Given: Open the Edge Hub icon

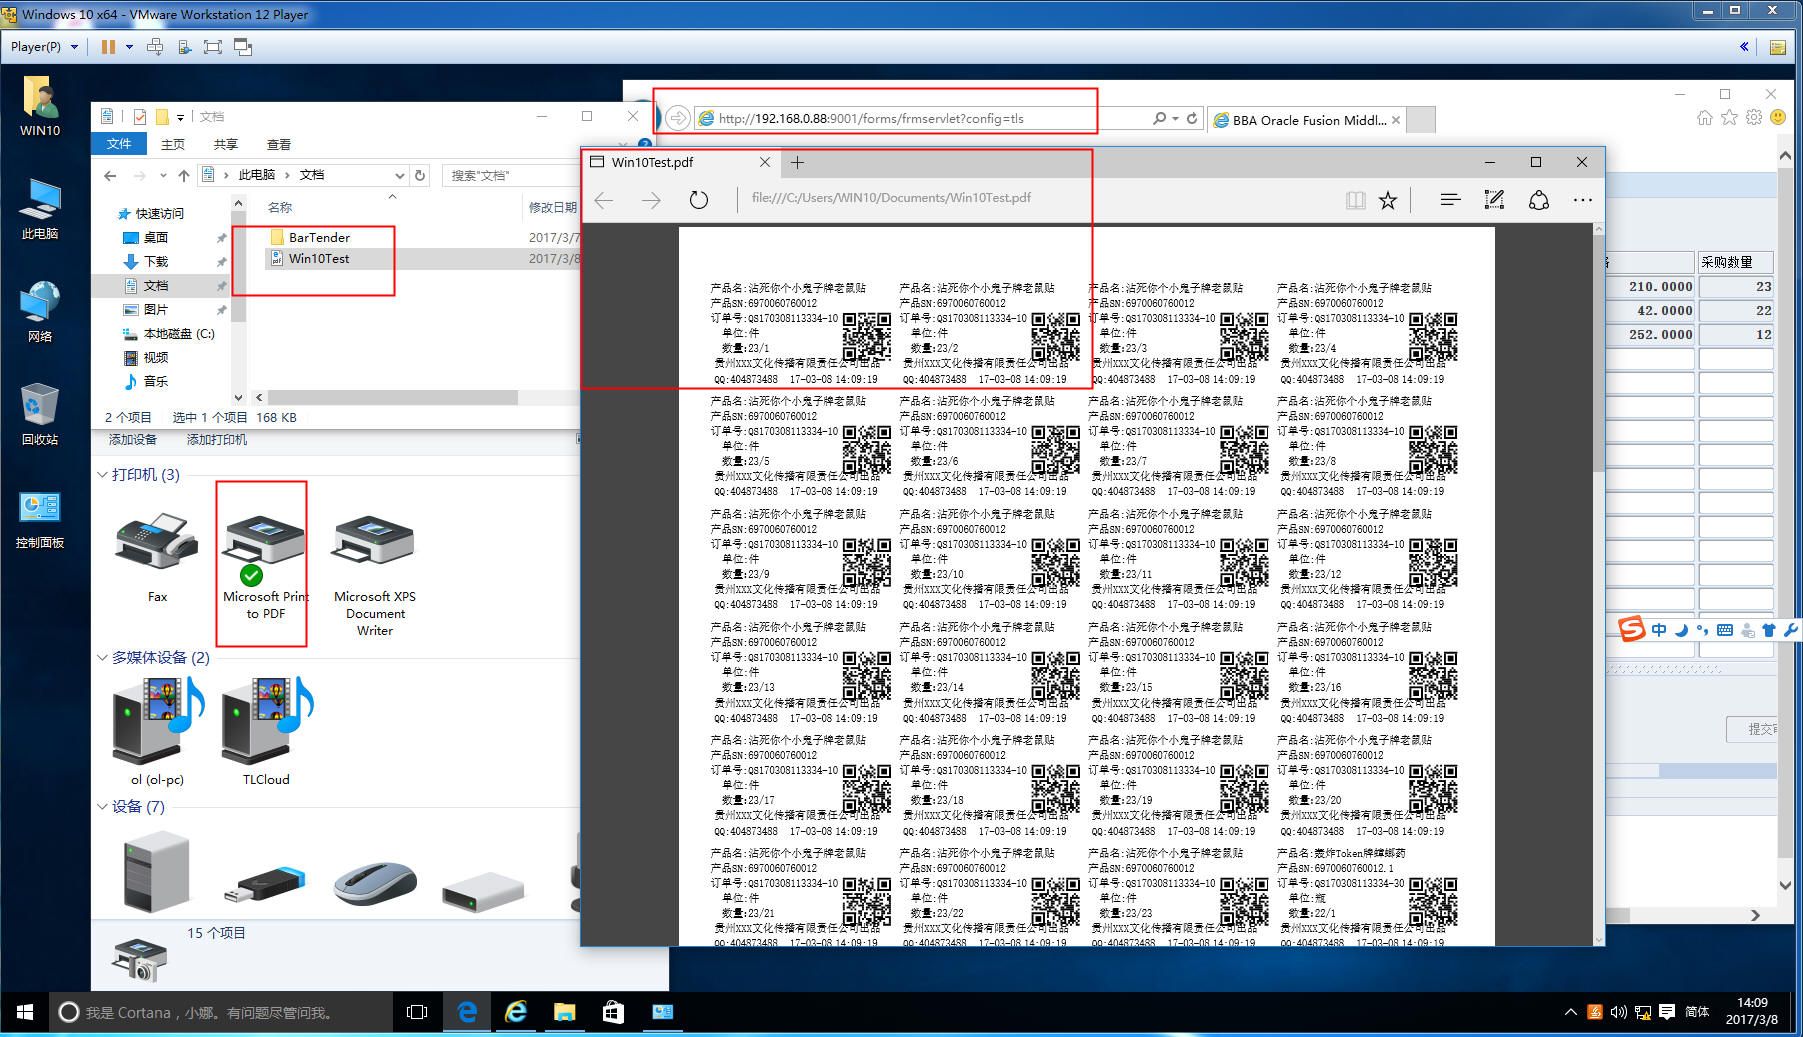Looking at the screenshot, I should point(1450,200).
